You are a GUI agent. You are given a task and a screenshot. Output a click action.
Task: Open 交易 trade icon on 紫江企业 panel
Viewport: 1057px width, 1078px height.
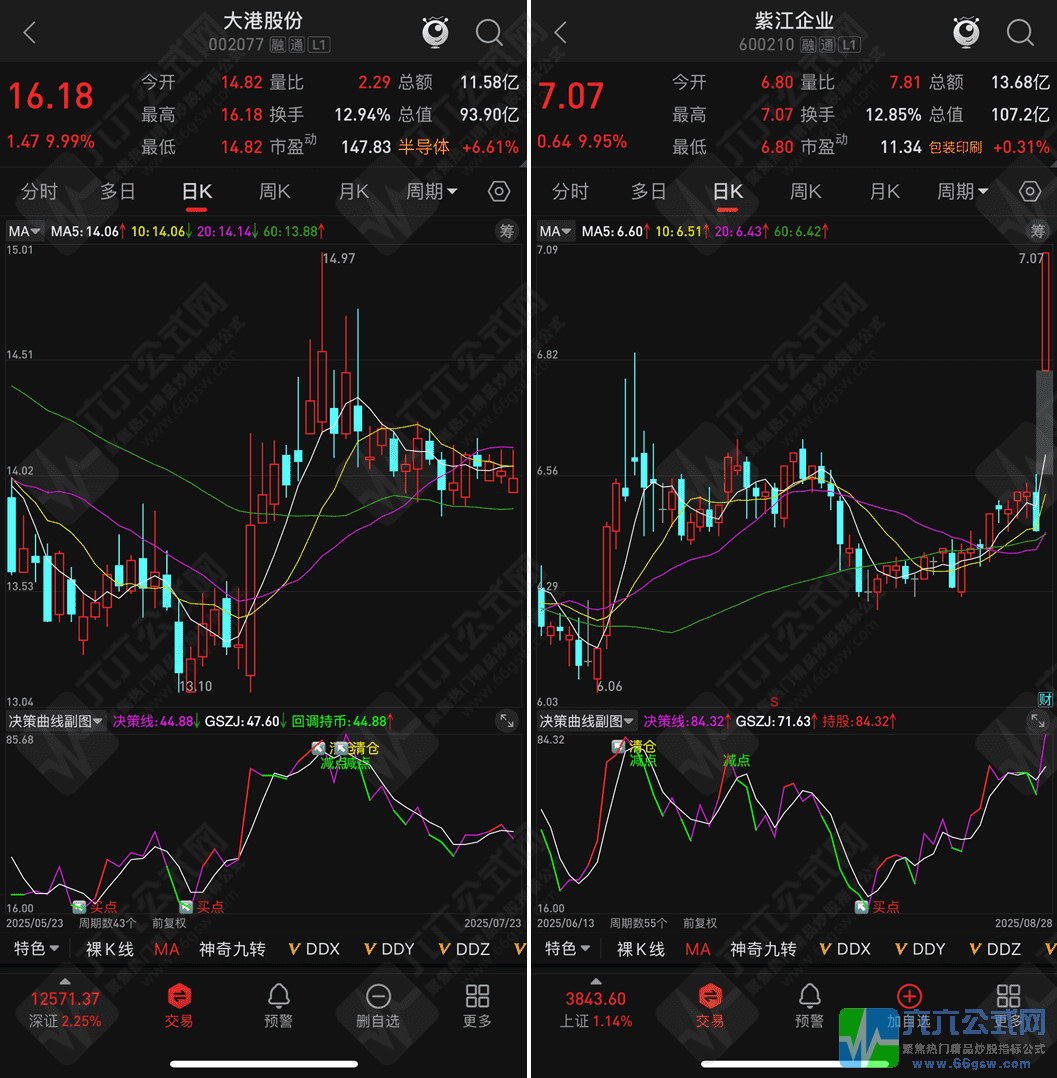710,1005
